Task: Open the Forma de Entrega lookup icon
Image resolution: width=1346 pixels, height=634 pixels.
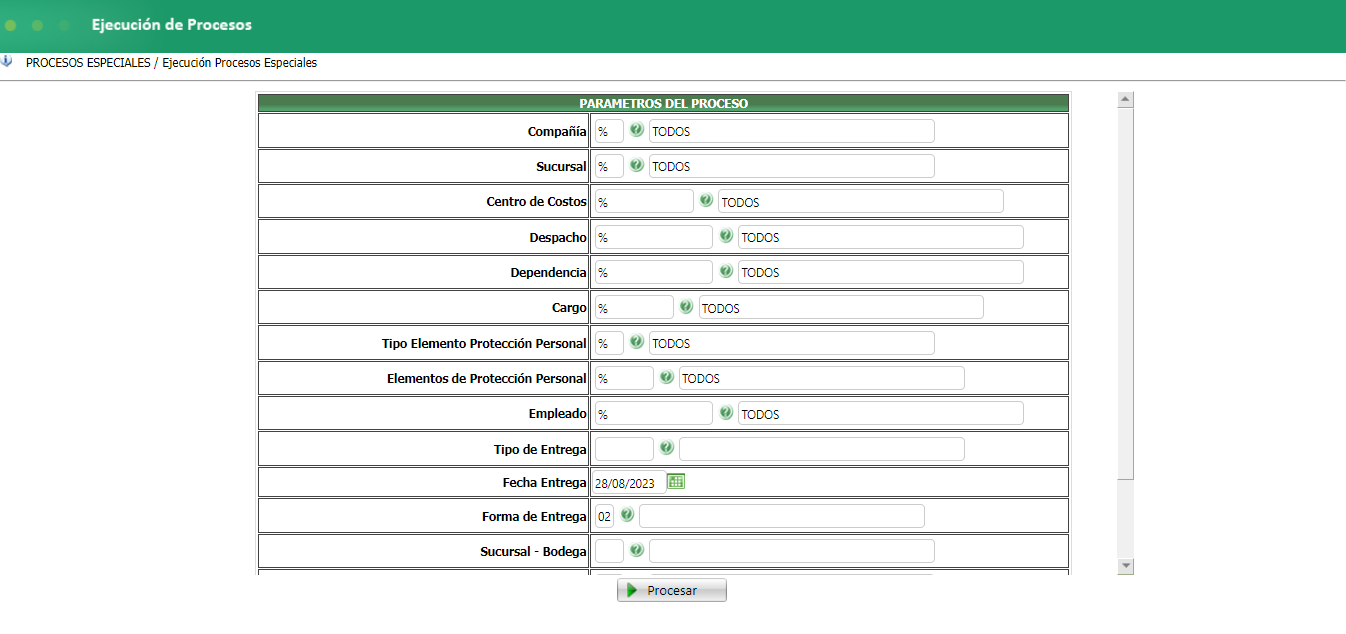Action: [x=627, y=515]
